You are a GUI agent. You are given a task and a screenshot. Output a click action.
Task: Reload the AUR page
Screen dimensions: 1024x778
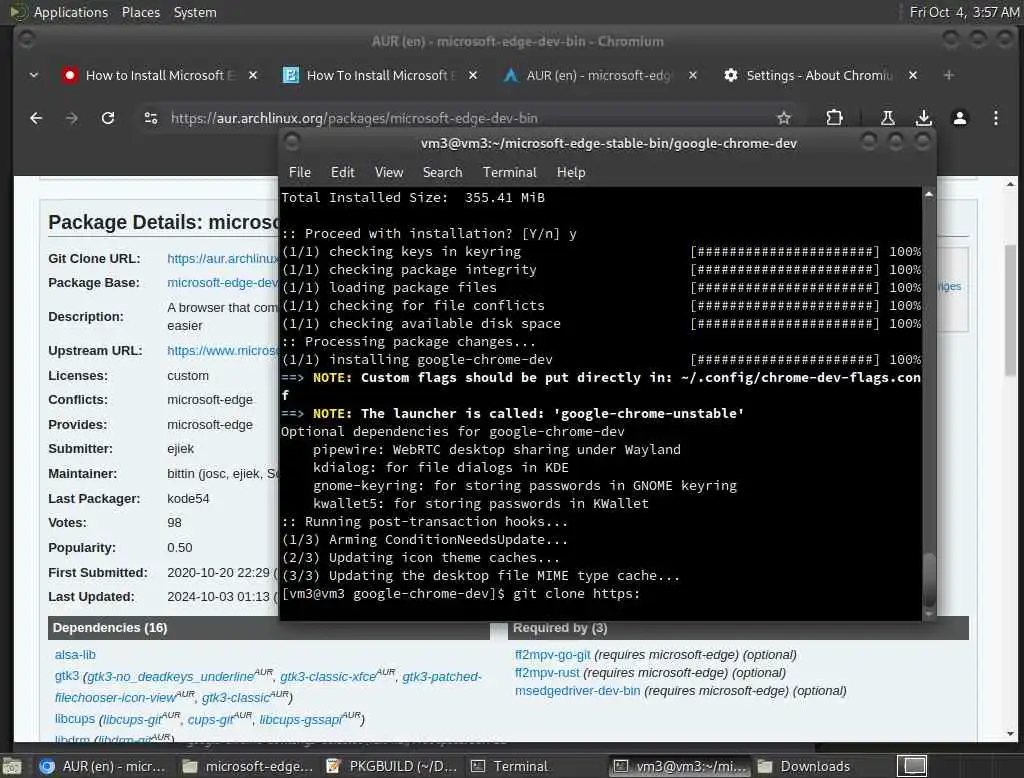click(108, 118)
